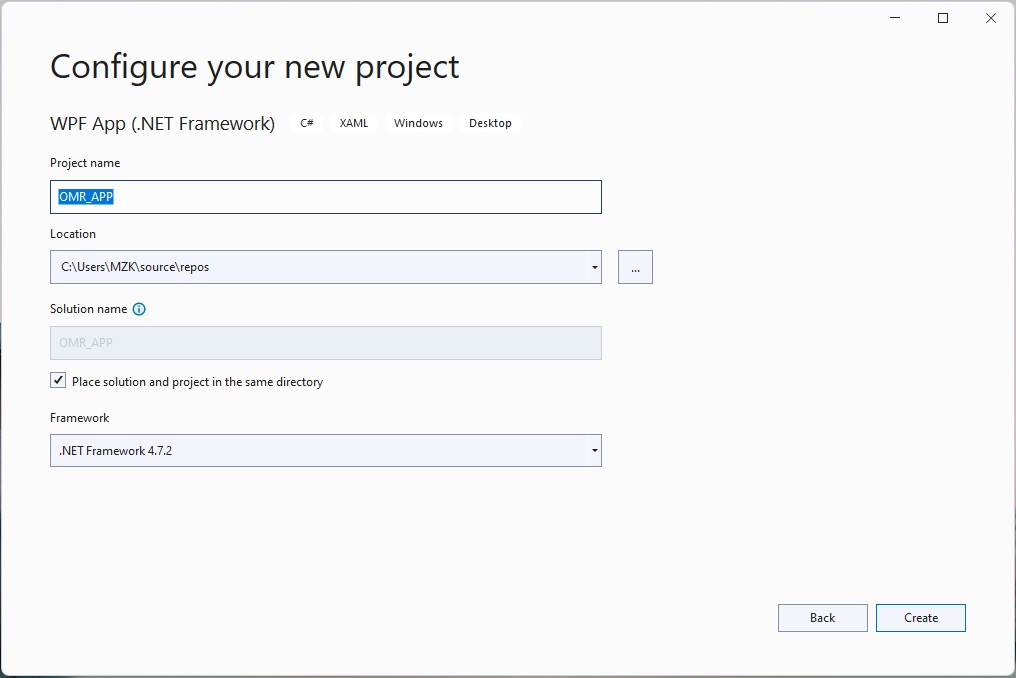
Task: Select the Desktop project type tag
Action: [490, 122]
